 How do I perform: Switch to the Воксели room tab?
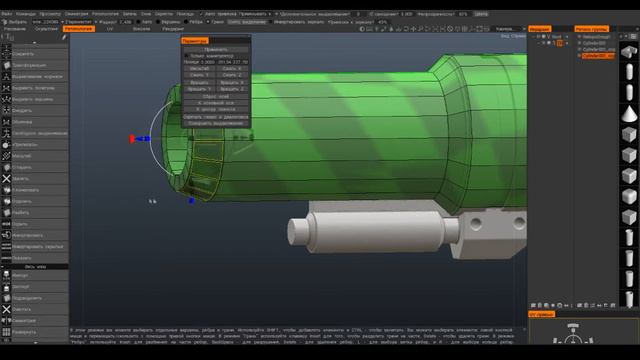[x=141, y=29]
